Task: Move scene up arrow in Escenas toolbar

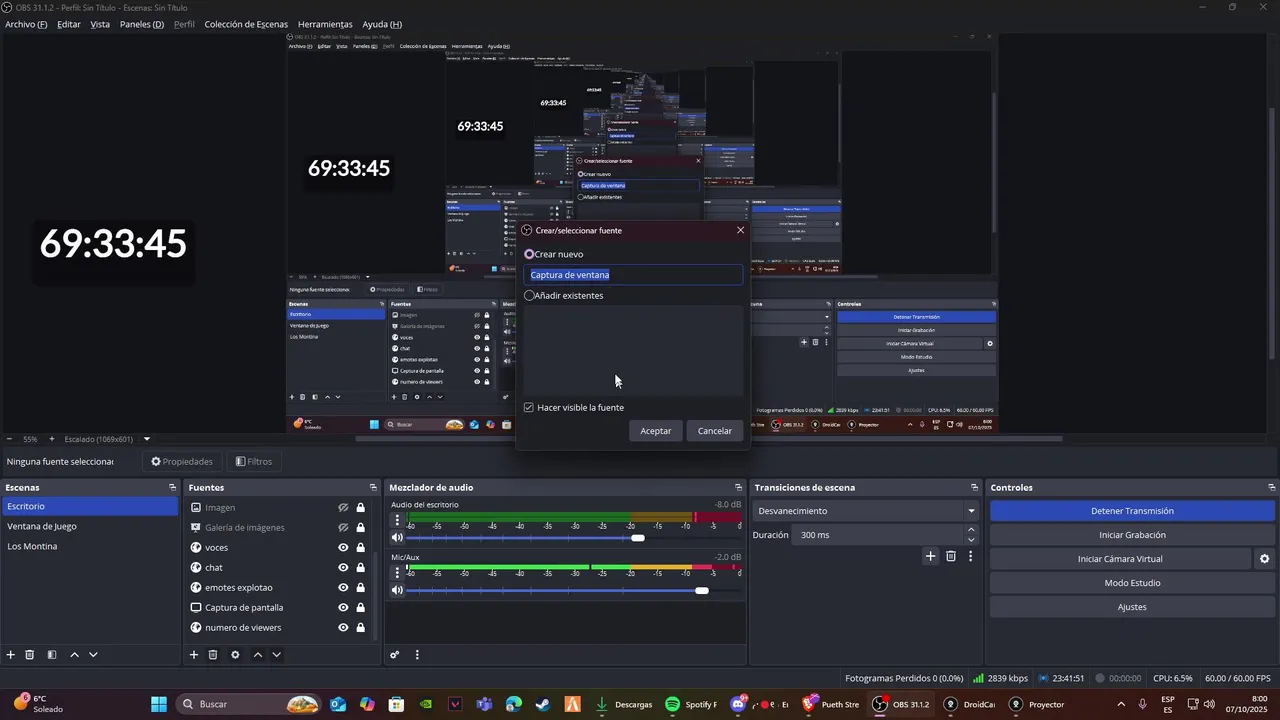Action: [x=74, y=655]
